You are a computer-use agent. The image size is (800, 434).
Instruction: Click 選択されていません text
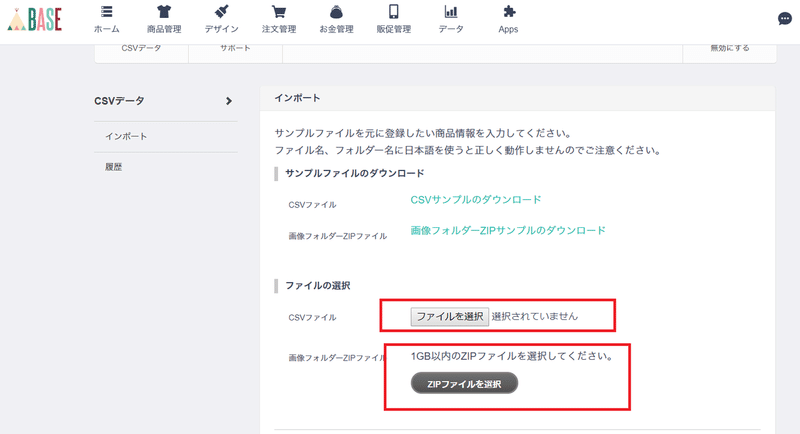535,316
